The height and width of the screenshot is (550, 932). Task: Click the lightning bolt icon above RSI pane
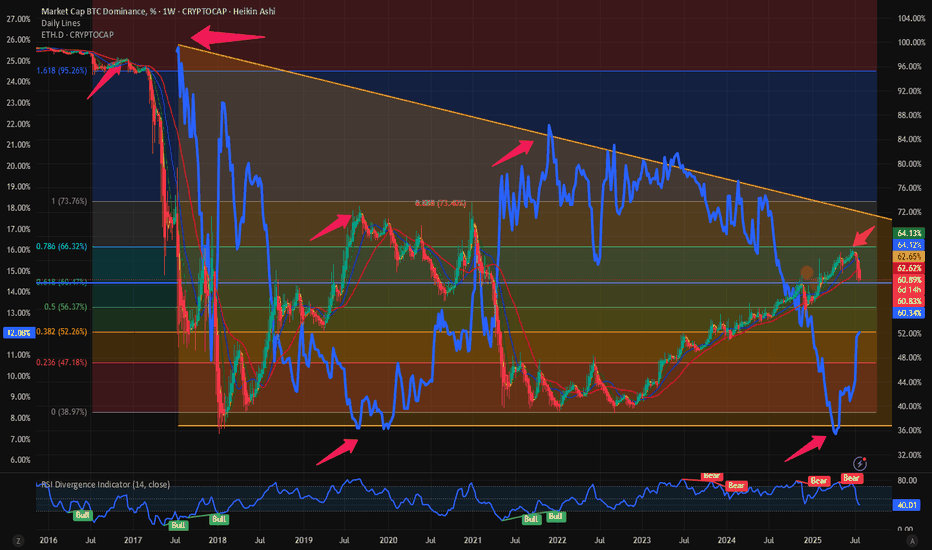pyautogui.click(x=859, y=463)
